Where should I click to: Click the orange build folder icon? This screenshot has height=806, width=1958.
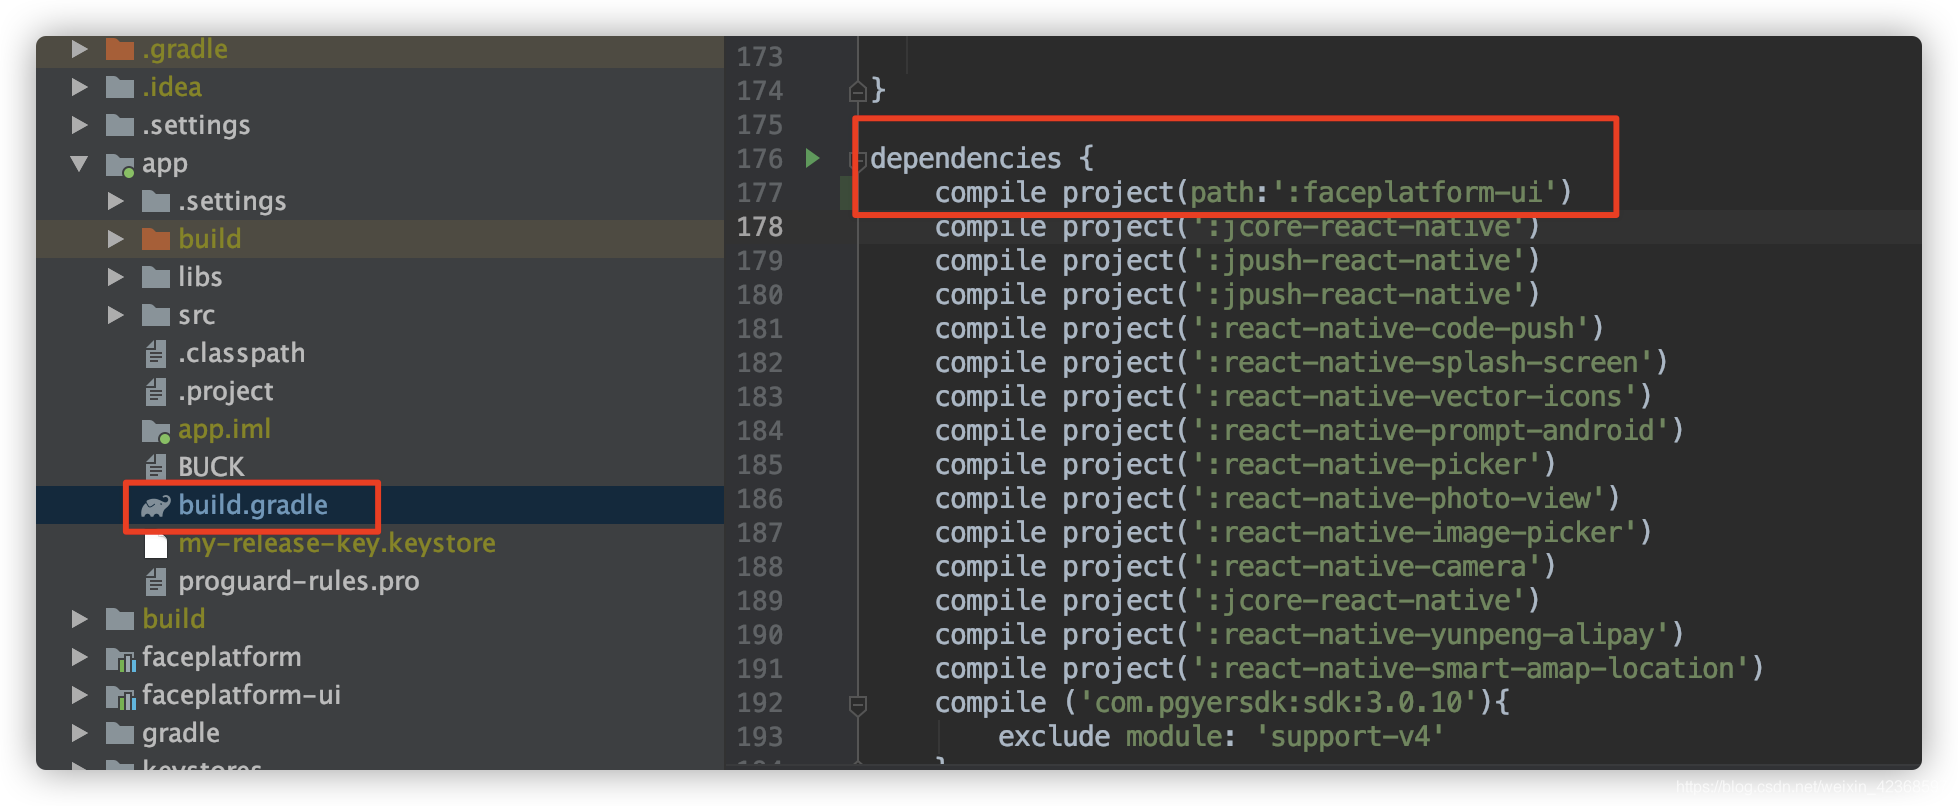point(156,239)
